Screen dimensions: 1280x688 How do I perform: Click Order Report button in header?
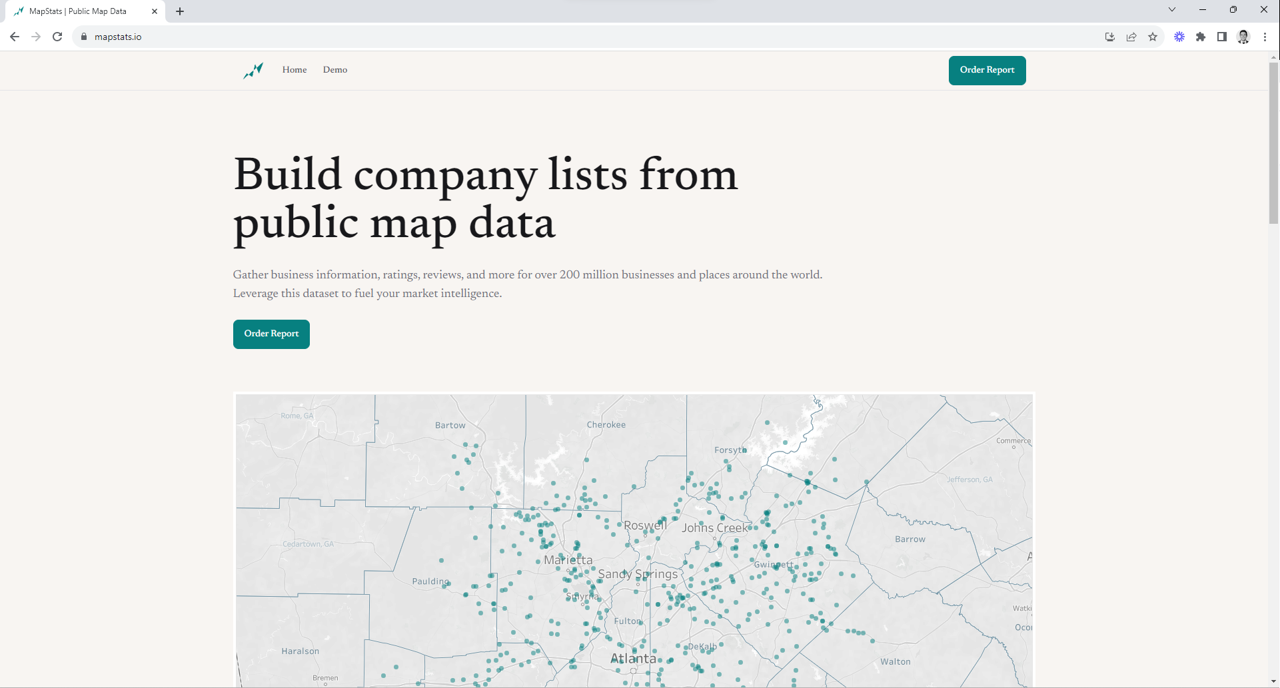pyautogui.click(x=987, y=70)
